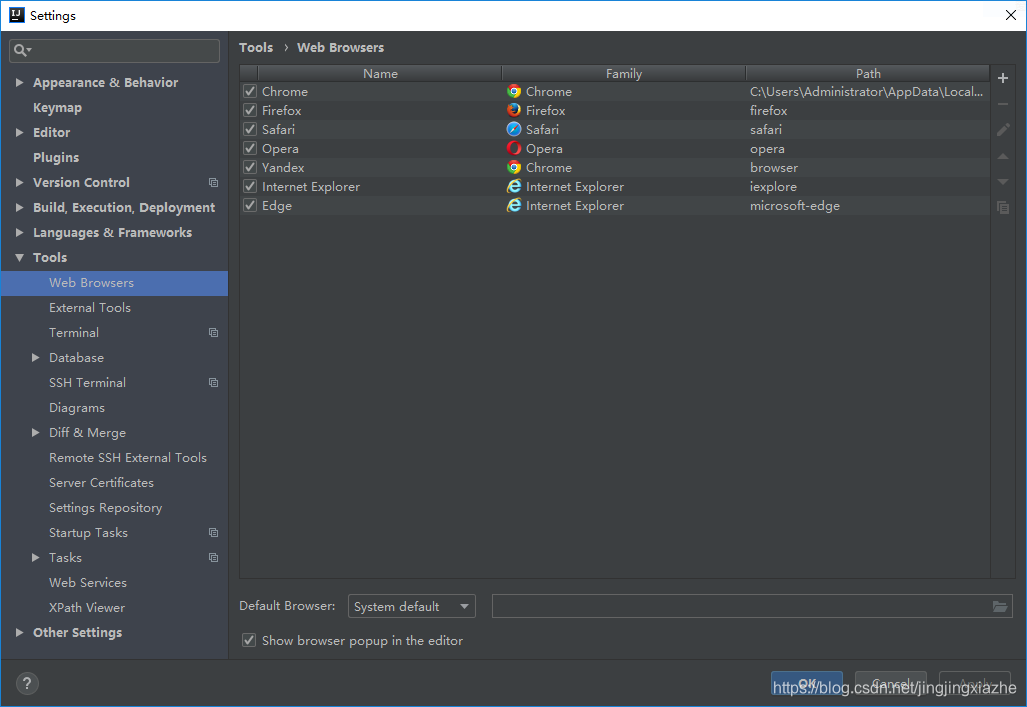Viewport: 1027px width, 707px height.
Task: Click the Cancel button
Action: tap(891, 683)
